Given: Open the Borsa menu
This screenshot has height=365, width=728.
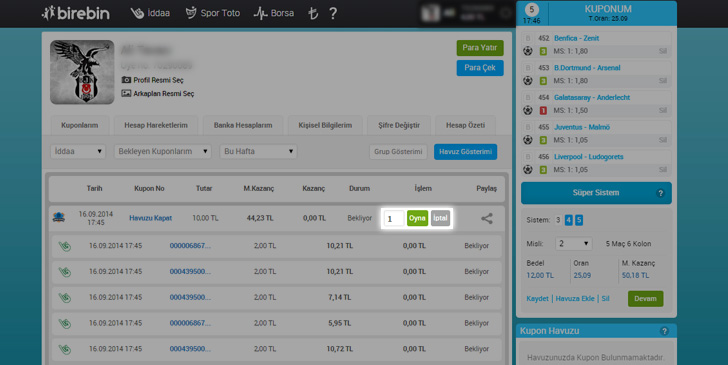Looking at the screenshot, I should coord(273,13).
